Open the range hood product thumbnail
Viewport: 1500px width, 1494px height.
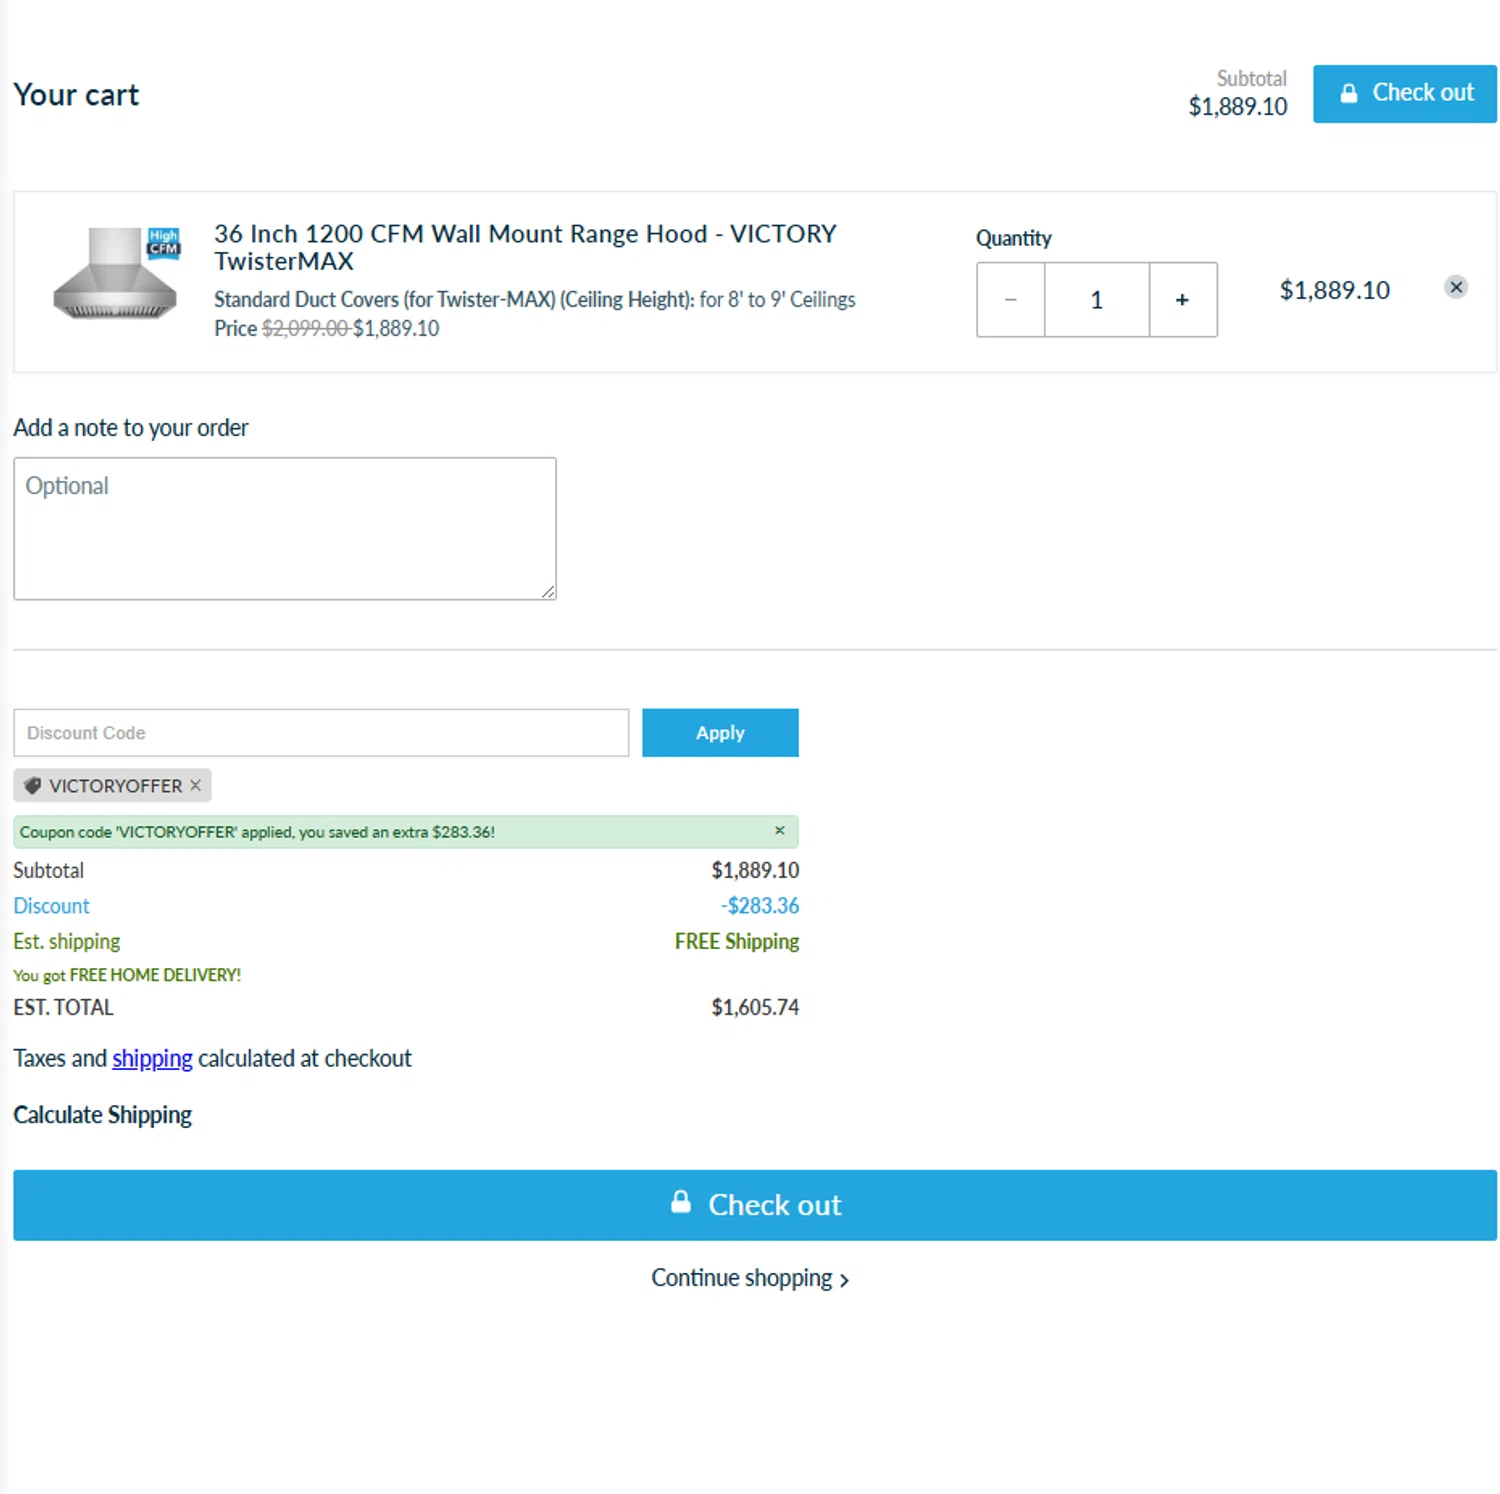coord(117,273)
